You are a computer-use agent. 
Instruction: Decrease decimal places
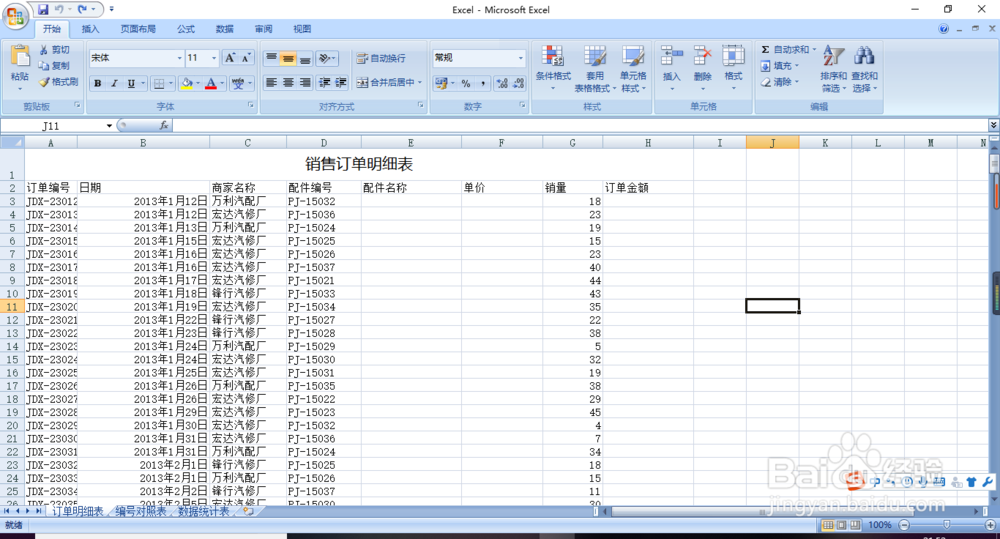(518, 84)
